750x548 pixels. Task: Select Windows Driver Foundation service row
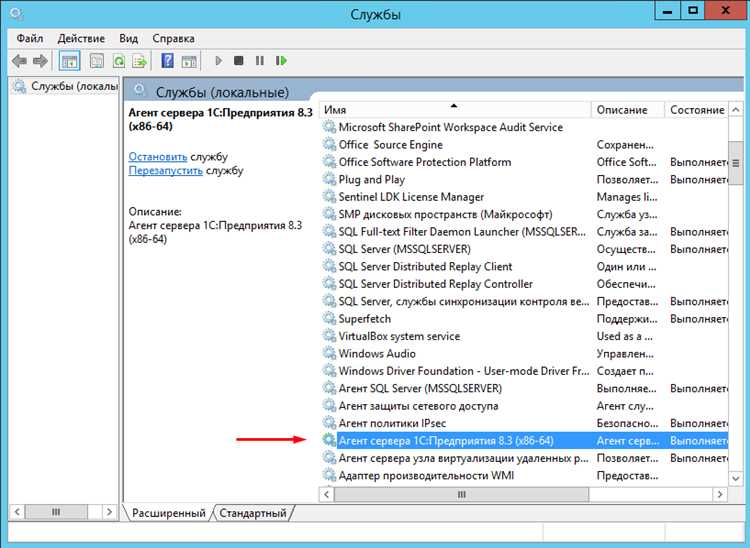click(524, 371)
